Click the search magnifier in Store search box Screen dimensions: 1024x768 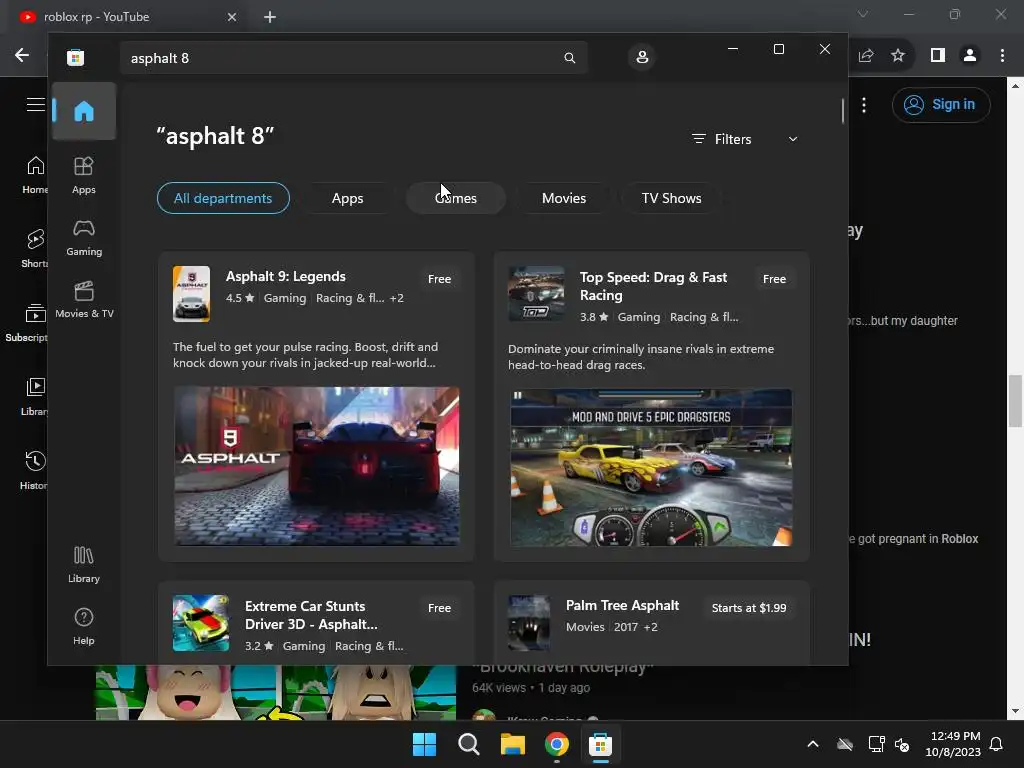(569, 58)
